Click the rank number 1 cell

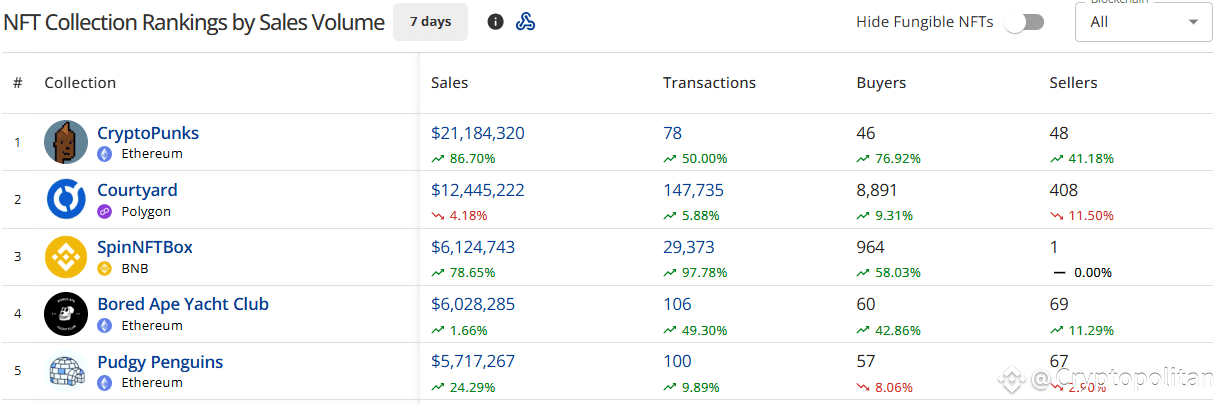(17, 142)
